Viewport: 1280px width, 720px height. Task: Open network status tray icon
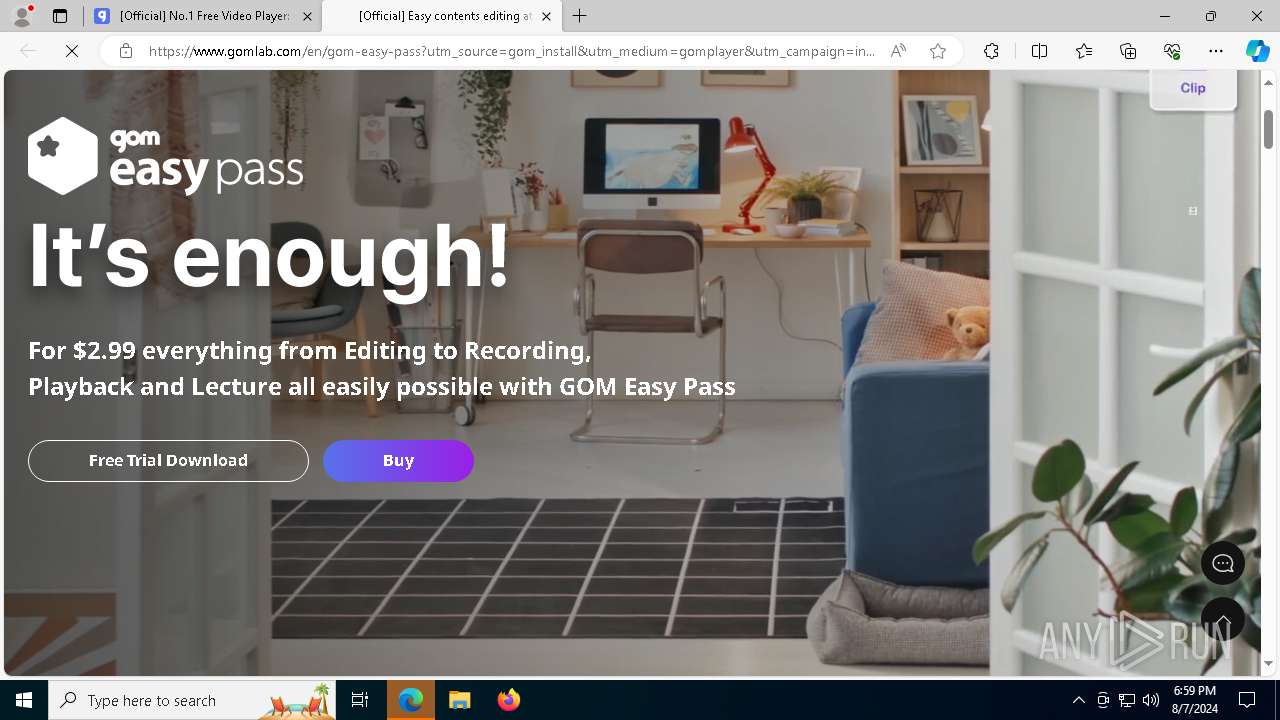point(1127,700)
